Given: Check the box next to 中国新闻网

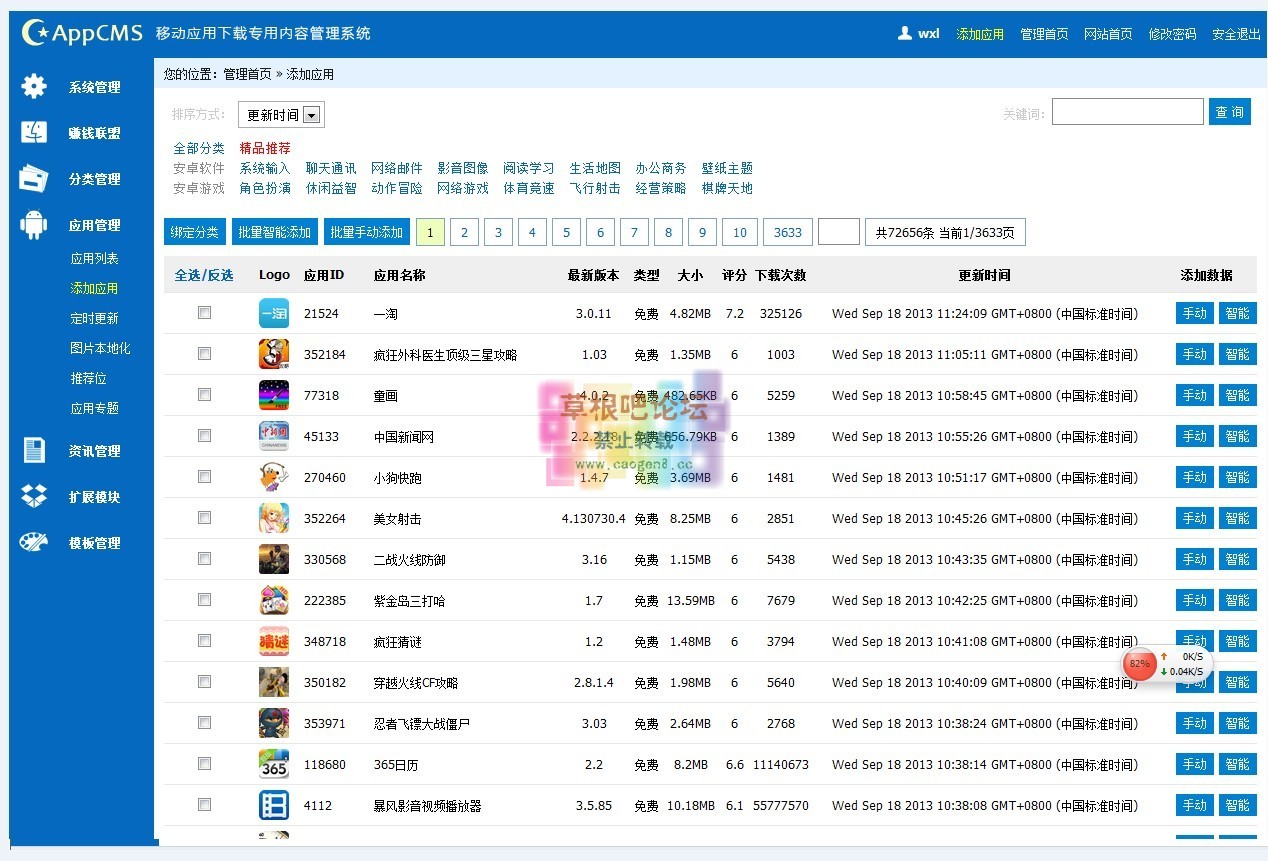Looking at the screenshot, I should tap(204, 436).
